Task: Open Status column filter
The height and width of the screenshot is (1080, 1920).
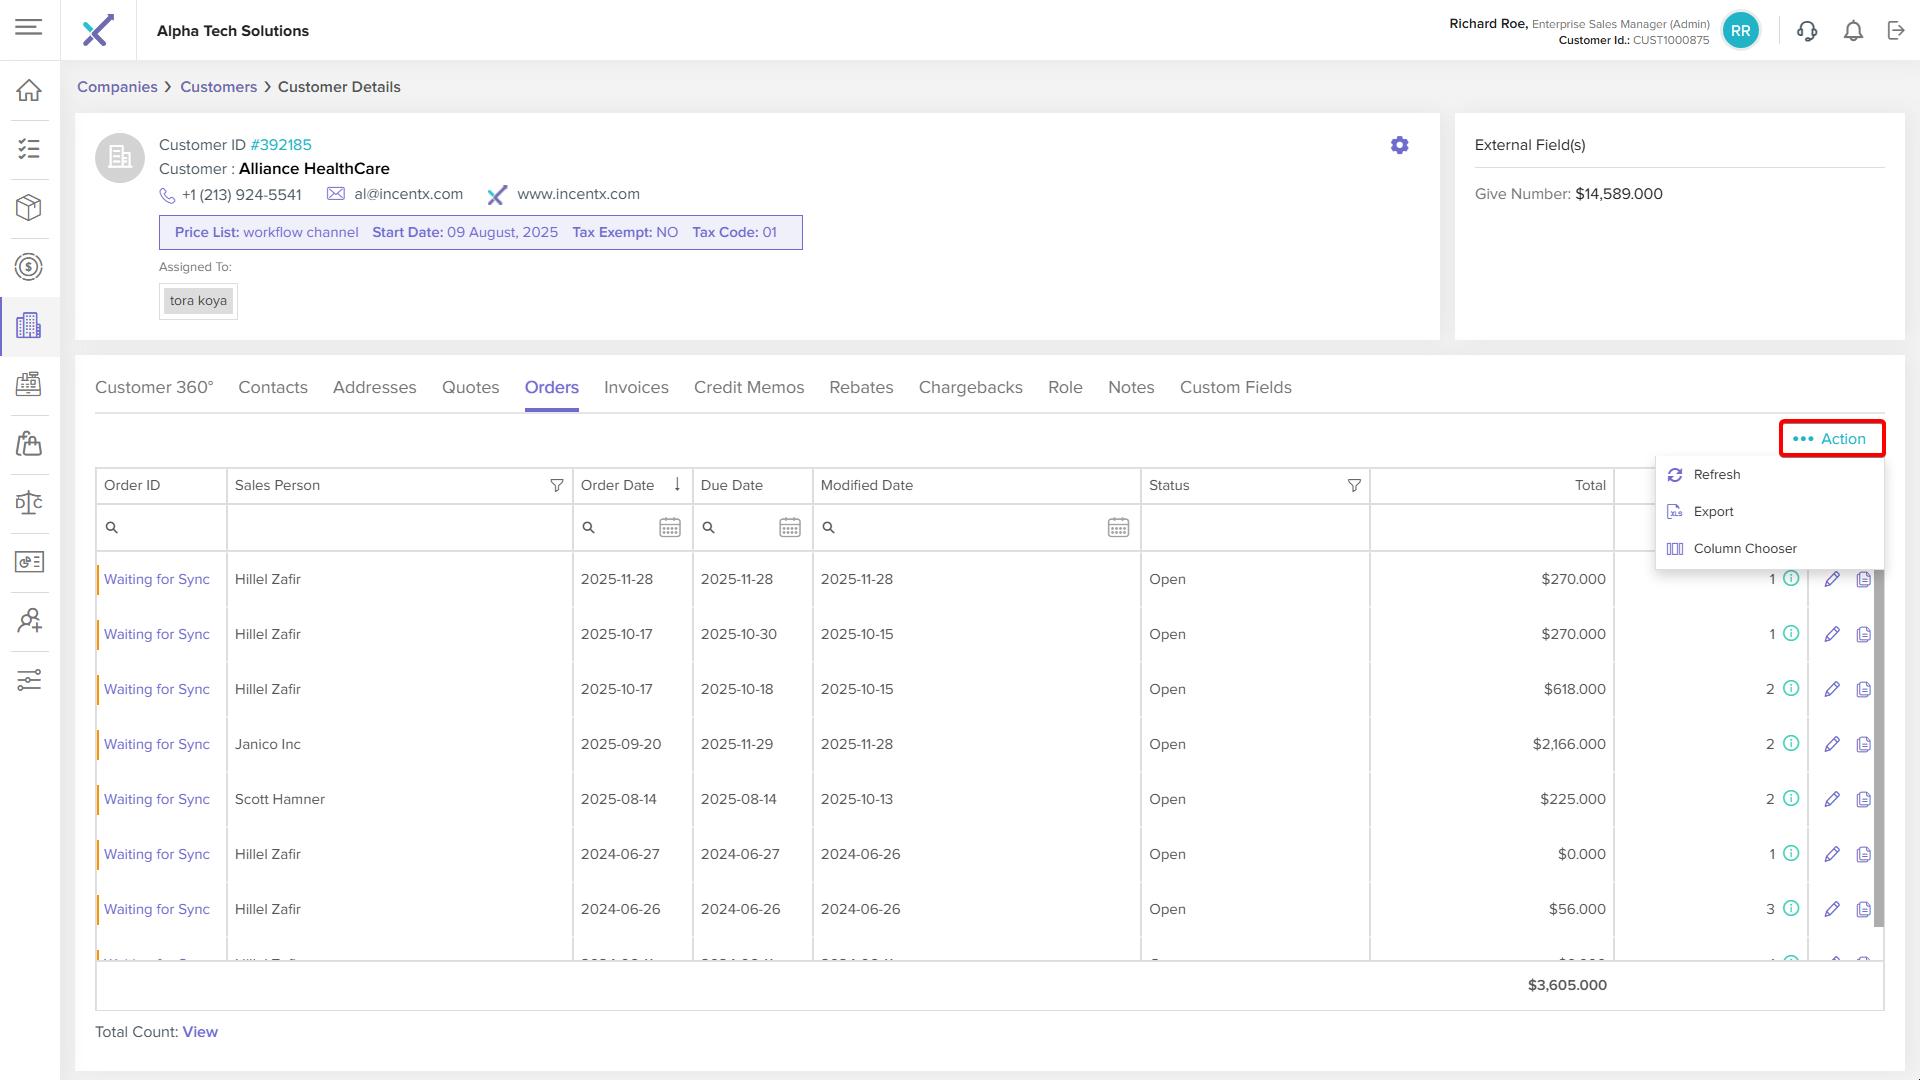Action: pyautogui.click(x=1354, y=485)
